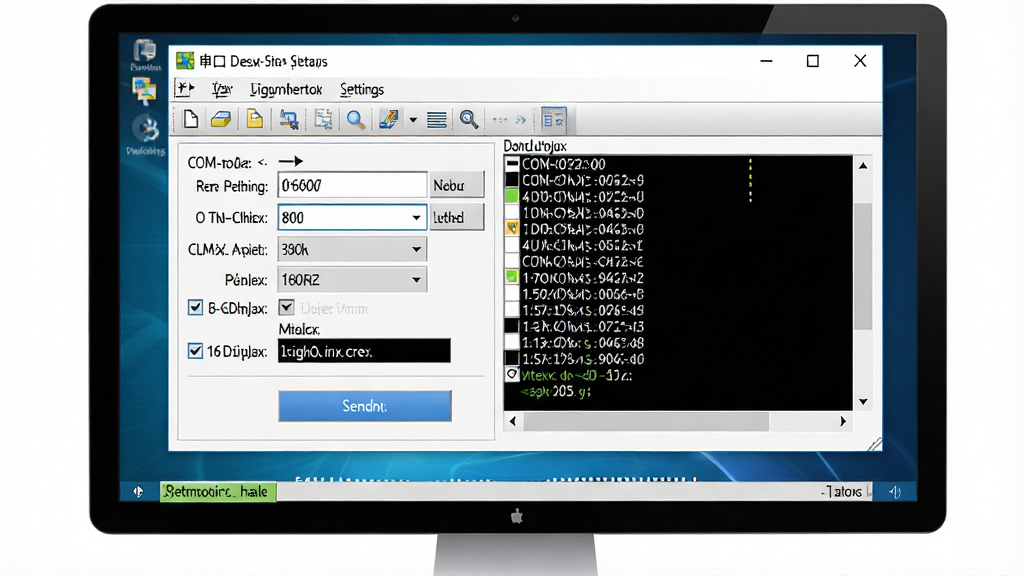
Task: Click the app icon in the title bar
Action: pos(185,61)
